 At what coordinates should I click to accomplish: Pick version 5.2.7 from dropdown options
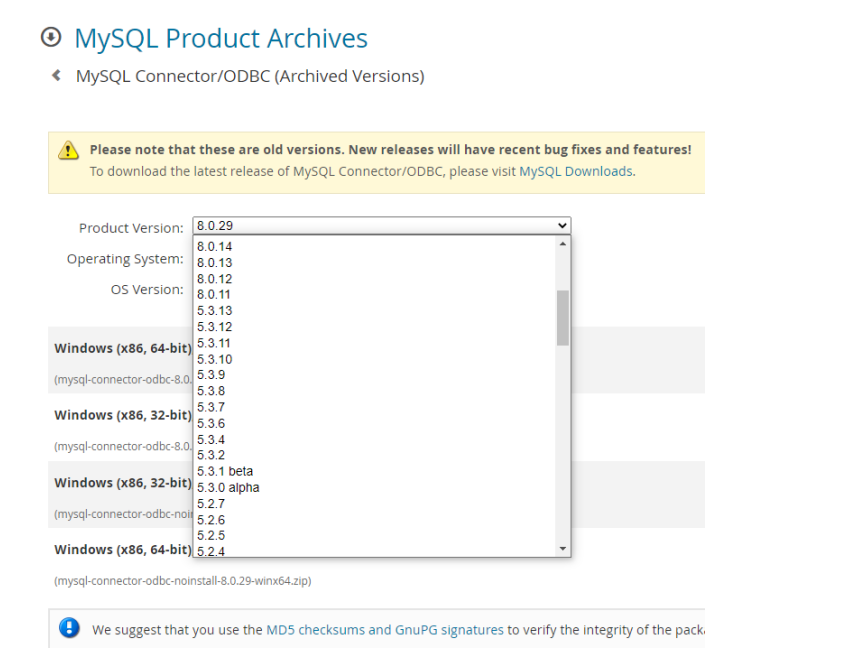[x=211, y=504]
